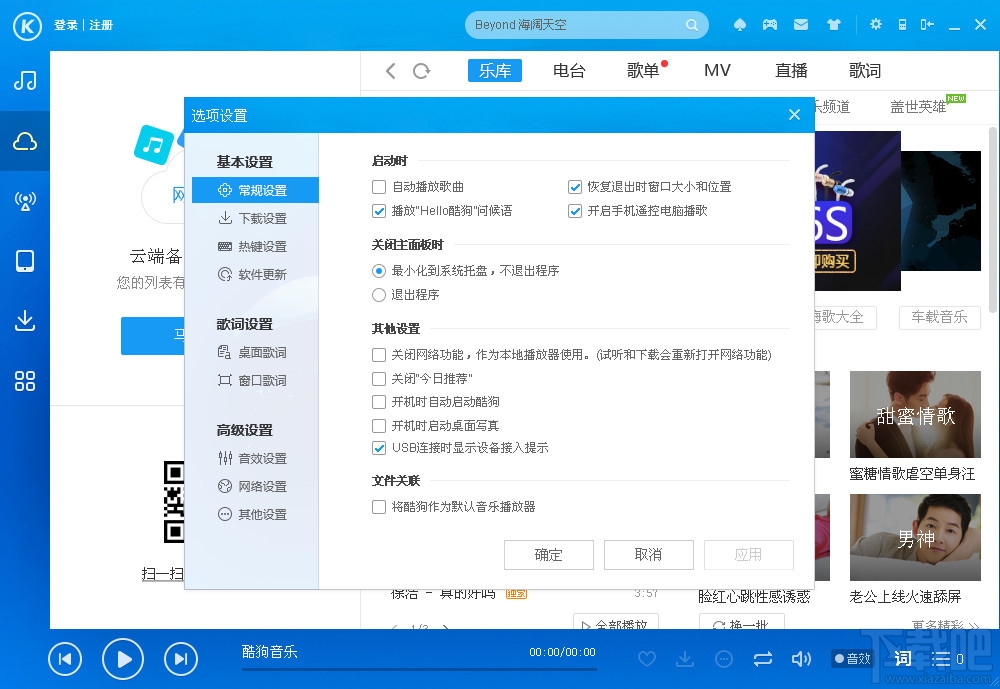Open more options via ellipsis icon
Screen dimensions: 1000x689
pyautogui.click(x=723, y=659)
